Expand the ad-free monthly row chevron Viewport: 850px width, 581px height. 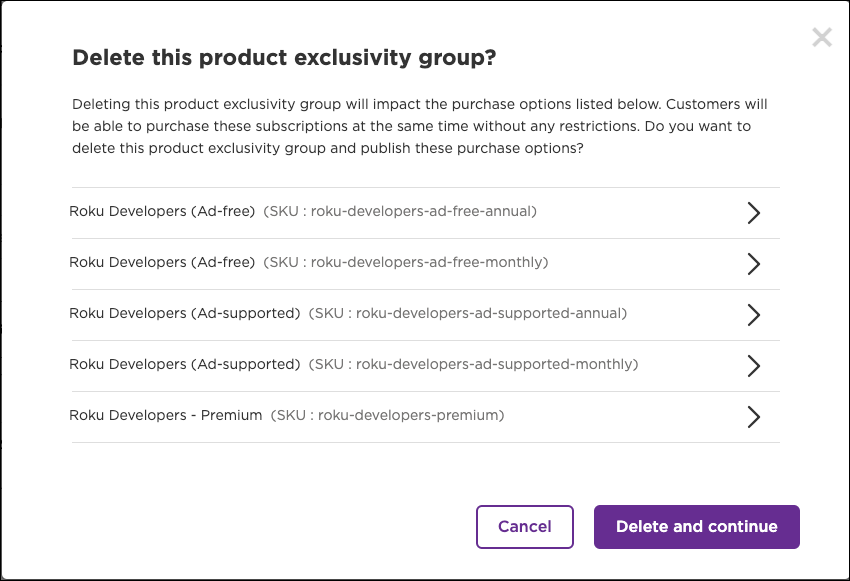(754, 264)
